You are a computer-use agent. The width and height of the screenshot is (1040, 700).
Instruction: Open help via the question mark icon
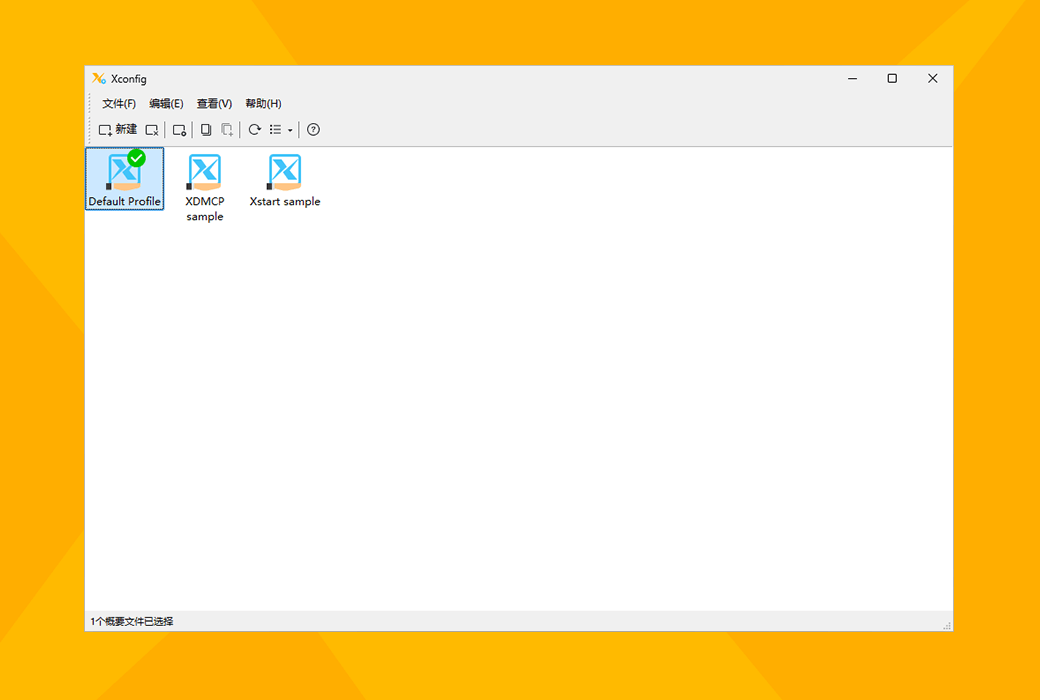[x=314, y=130]
